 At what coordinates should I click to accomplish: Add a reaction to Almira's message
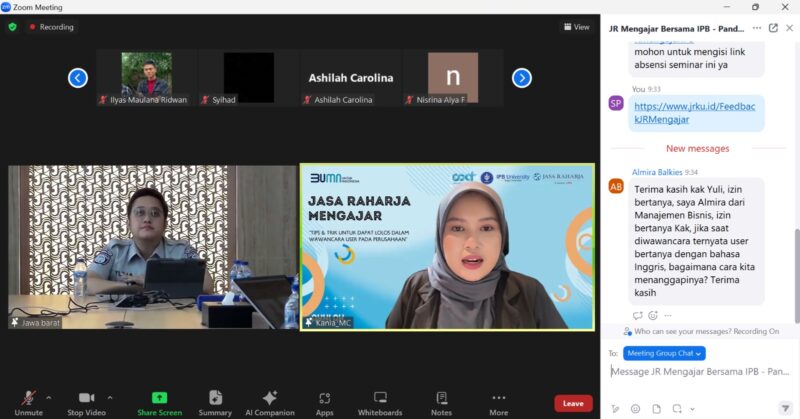tap(653, 315)
